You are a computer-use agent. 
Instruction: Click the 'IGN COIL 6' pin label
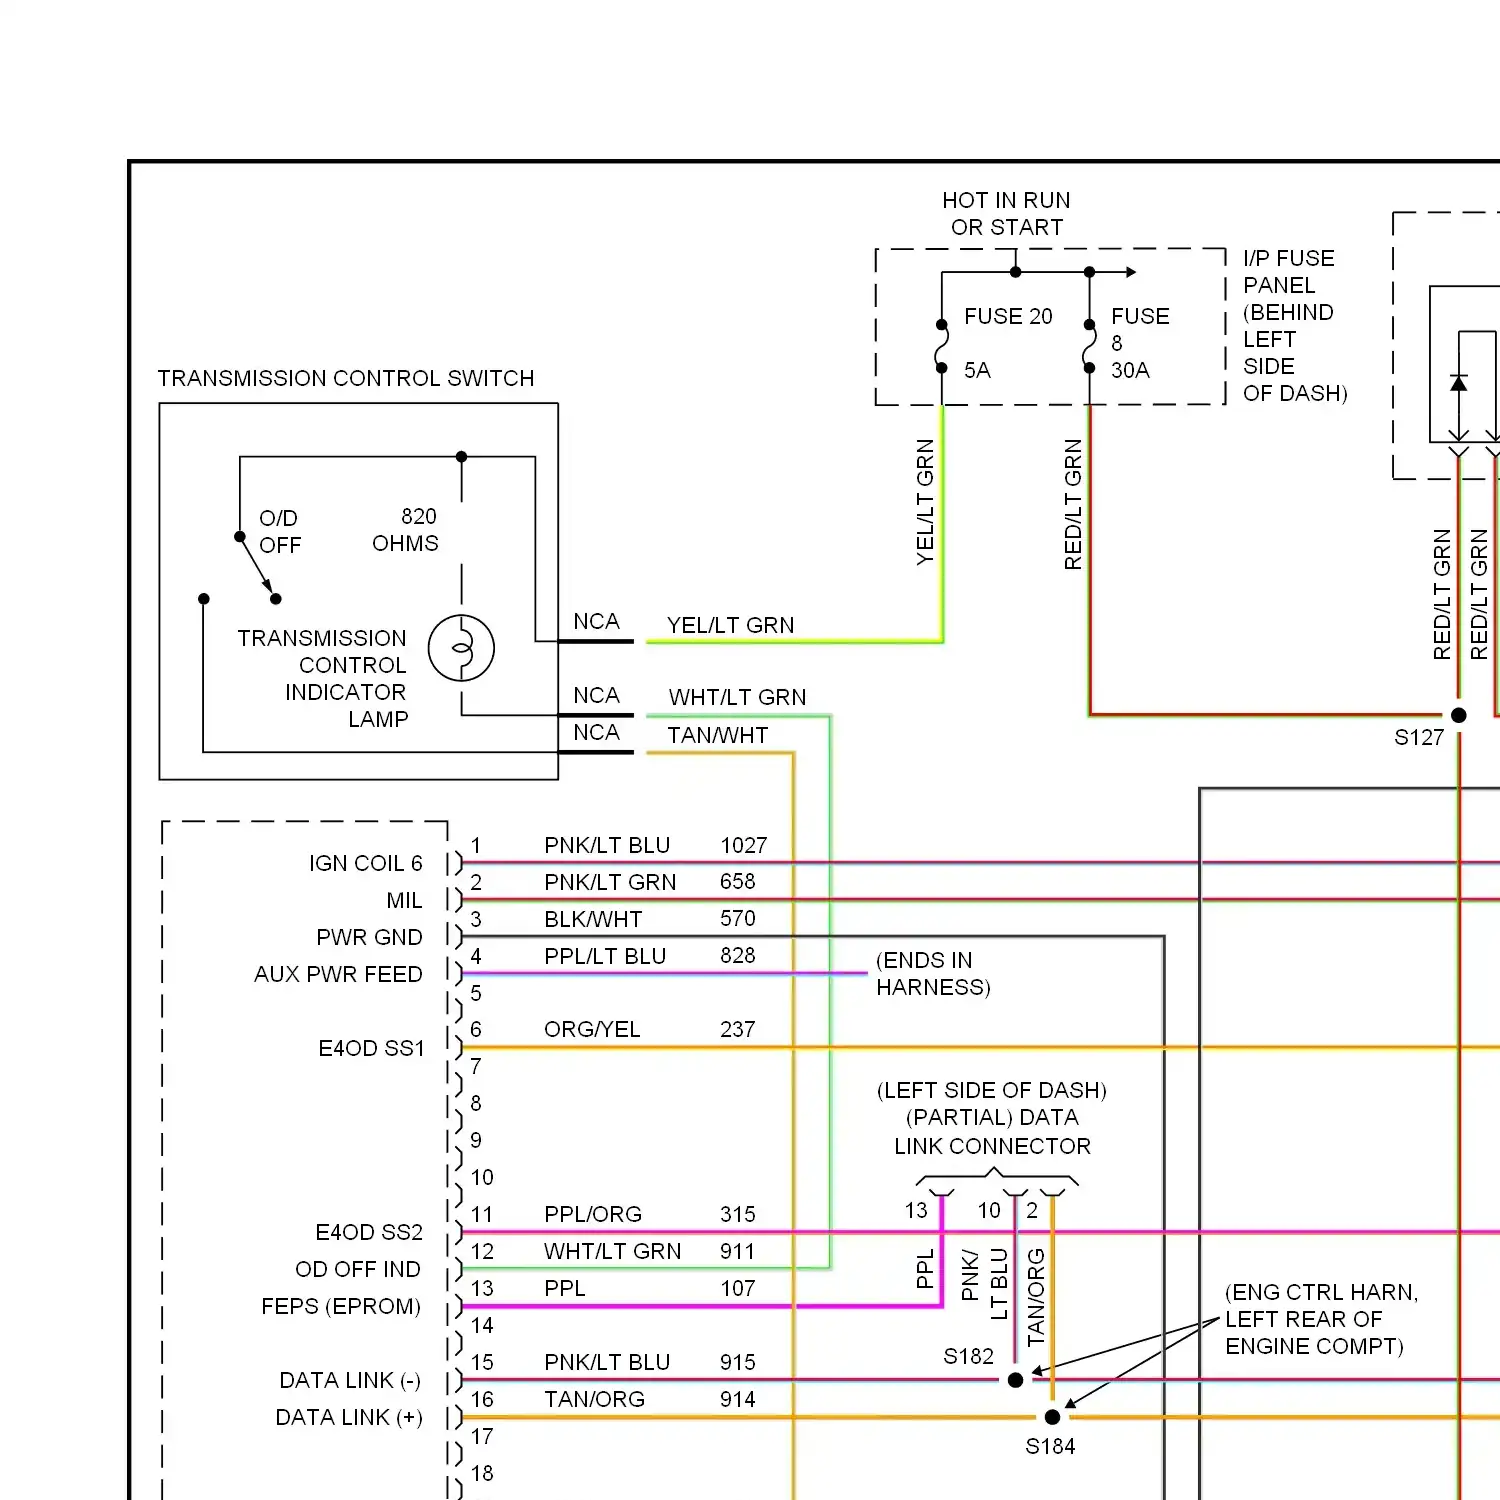(x=366, y=863)
